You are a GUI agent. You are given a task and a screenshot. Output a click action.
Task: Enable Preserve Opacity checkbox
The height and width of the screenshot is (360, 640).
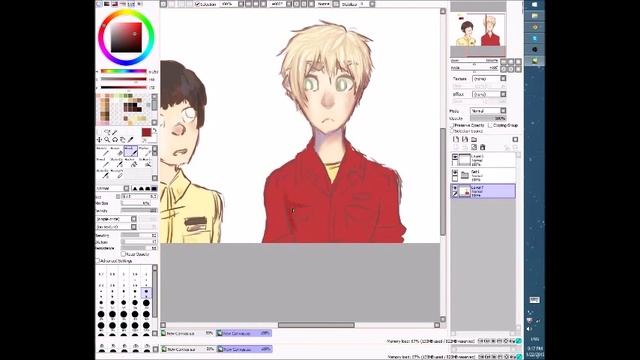tap(452, 125)
